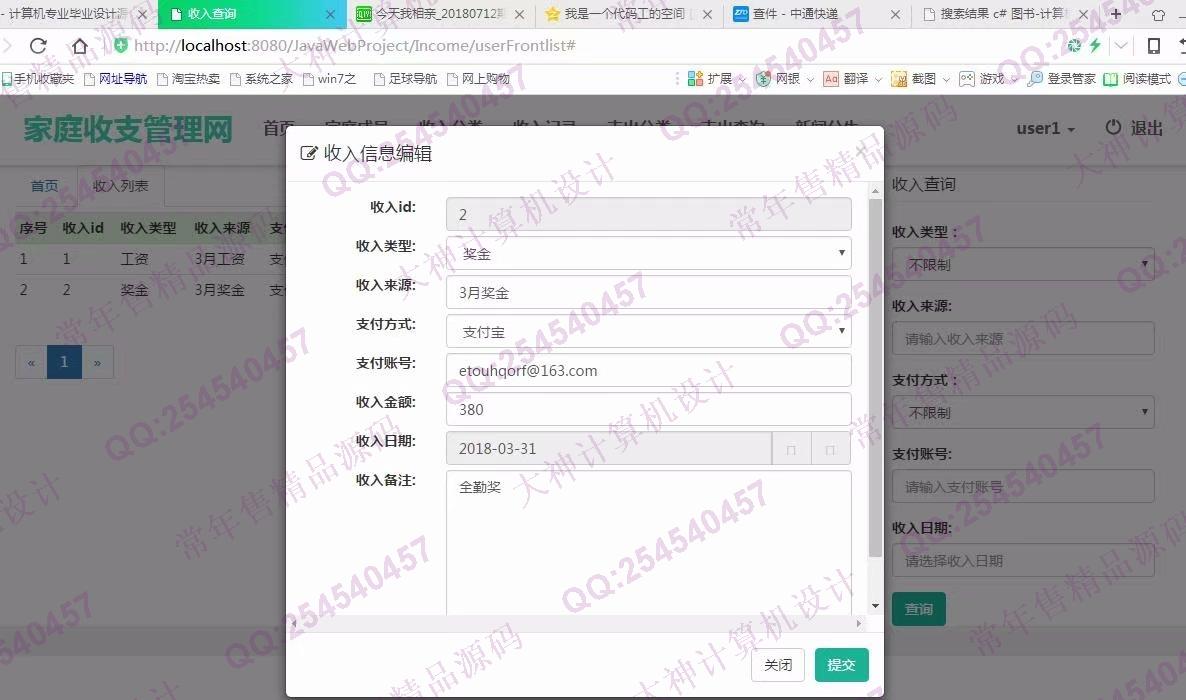The height and width of the screenshot is (700, 1186).
Task: Open the 扩展 extensions dropdown in bookmarks bar
Action: (x=712, y=78)
